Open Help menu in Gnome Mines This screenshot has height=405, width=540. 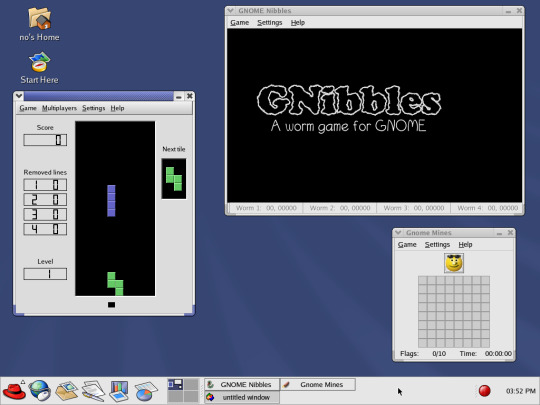coord(465,245)
